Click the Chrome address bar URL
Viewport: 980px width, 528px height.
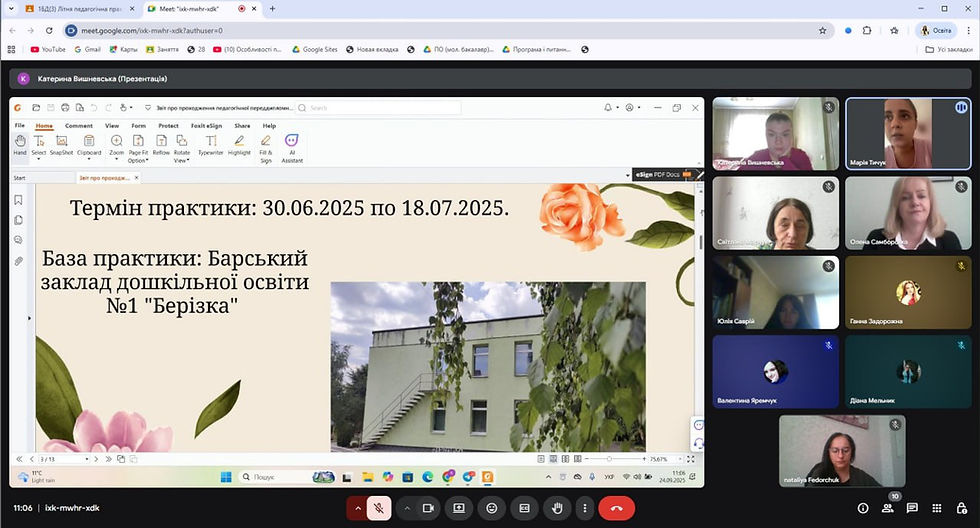point(152,31)
